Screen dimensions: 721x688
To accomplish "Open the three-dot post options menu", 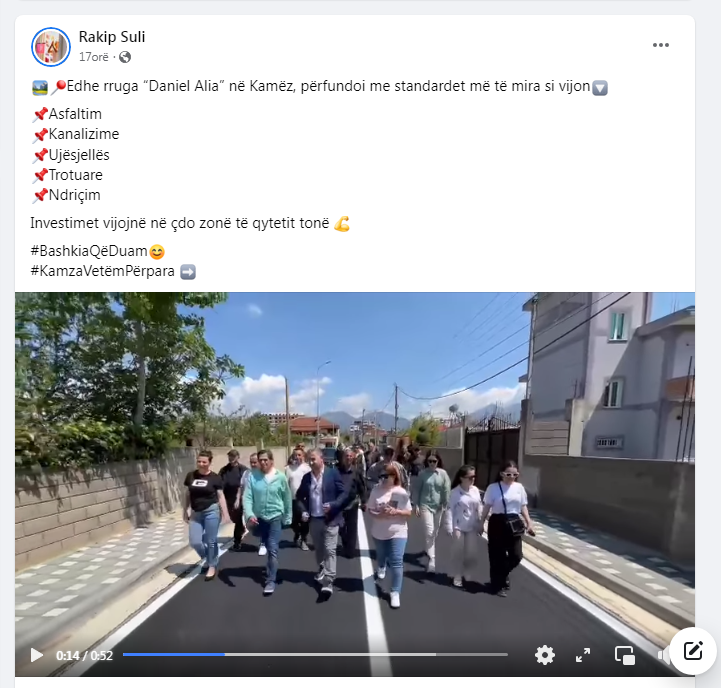I will point(661,45).
